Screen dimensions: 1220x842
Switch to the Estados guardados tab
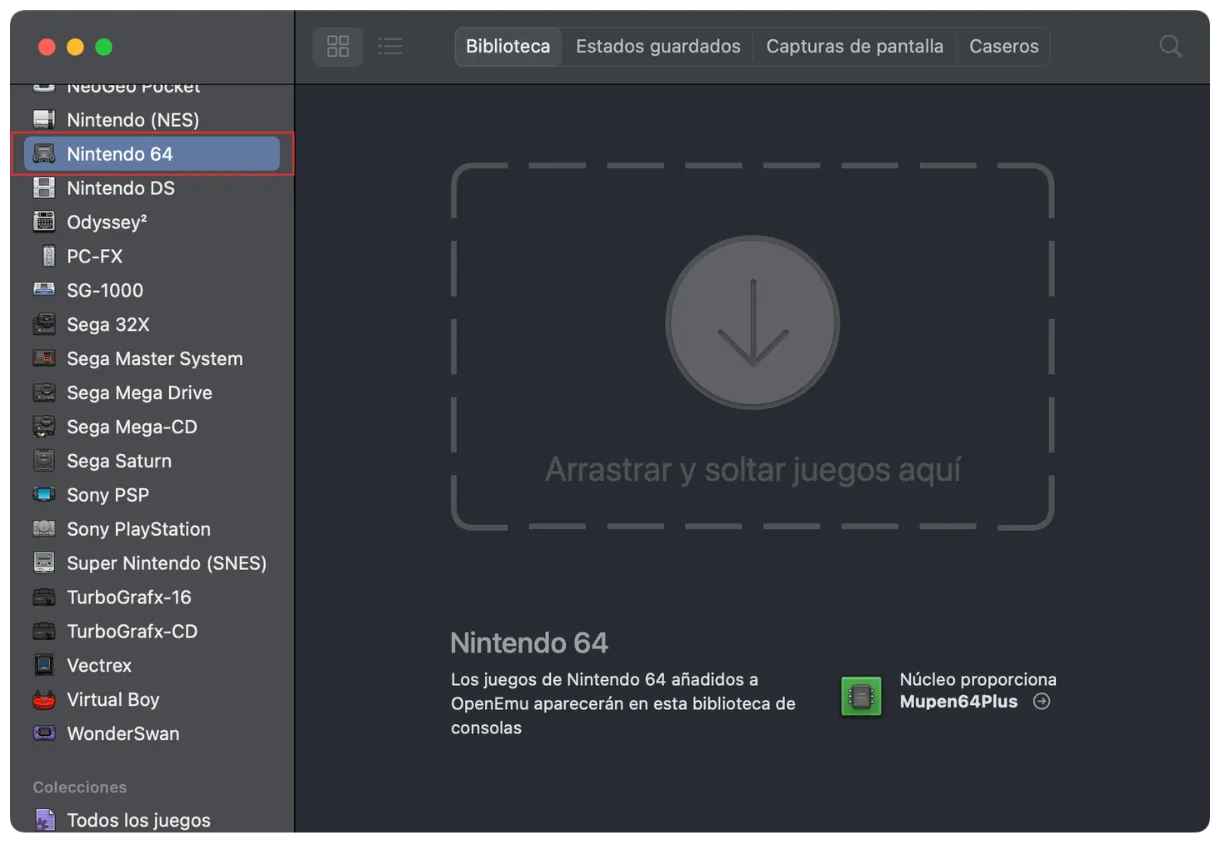(657, 46)
